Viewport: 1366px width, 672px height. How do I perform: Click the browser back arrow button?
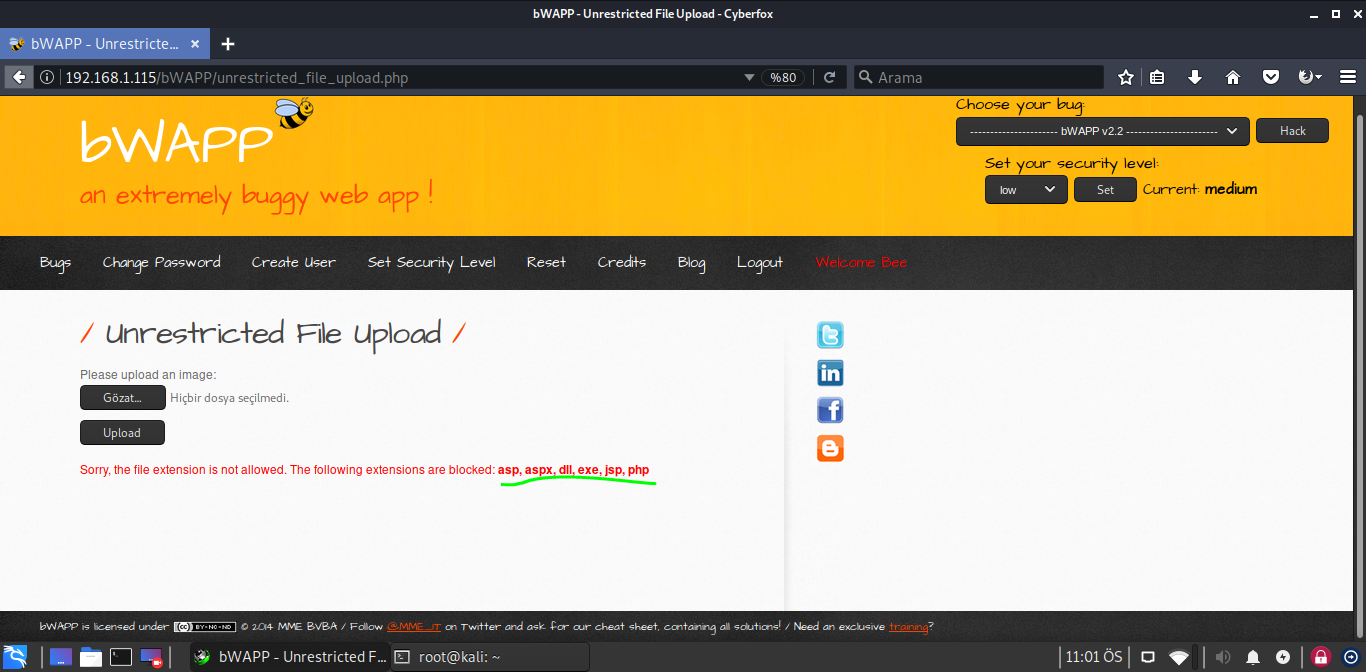(19, 77)
